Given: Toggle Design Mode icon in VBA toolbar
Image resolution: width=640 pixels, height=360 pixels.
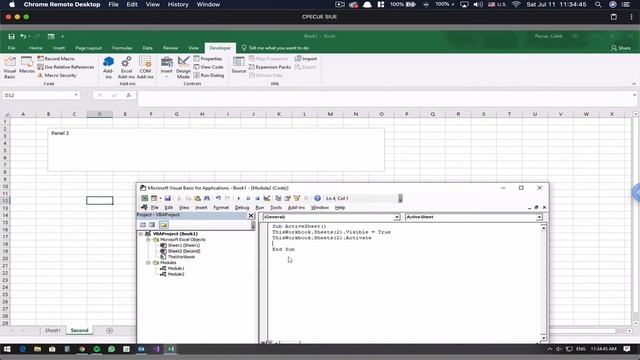Looking at the screenshot, I should click(267, 198).
